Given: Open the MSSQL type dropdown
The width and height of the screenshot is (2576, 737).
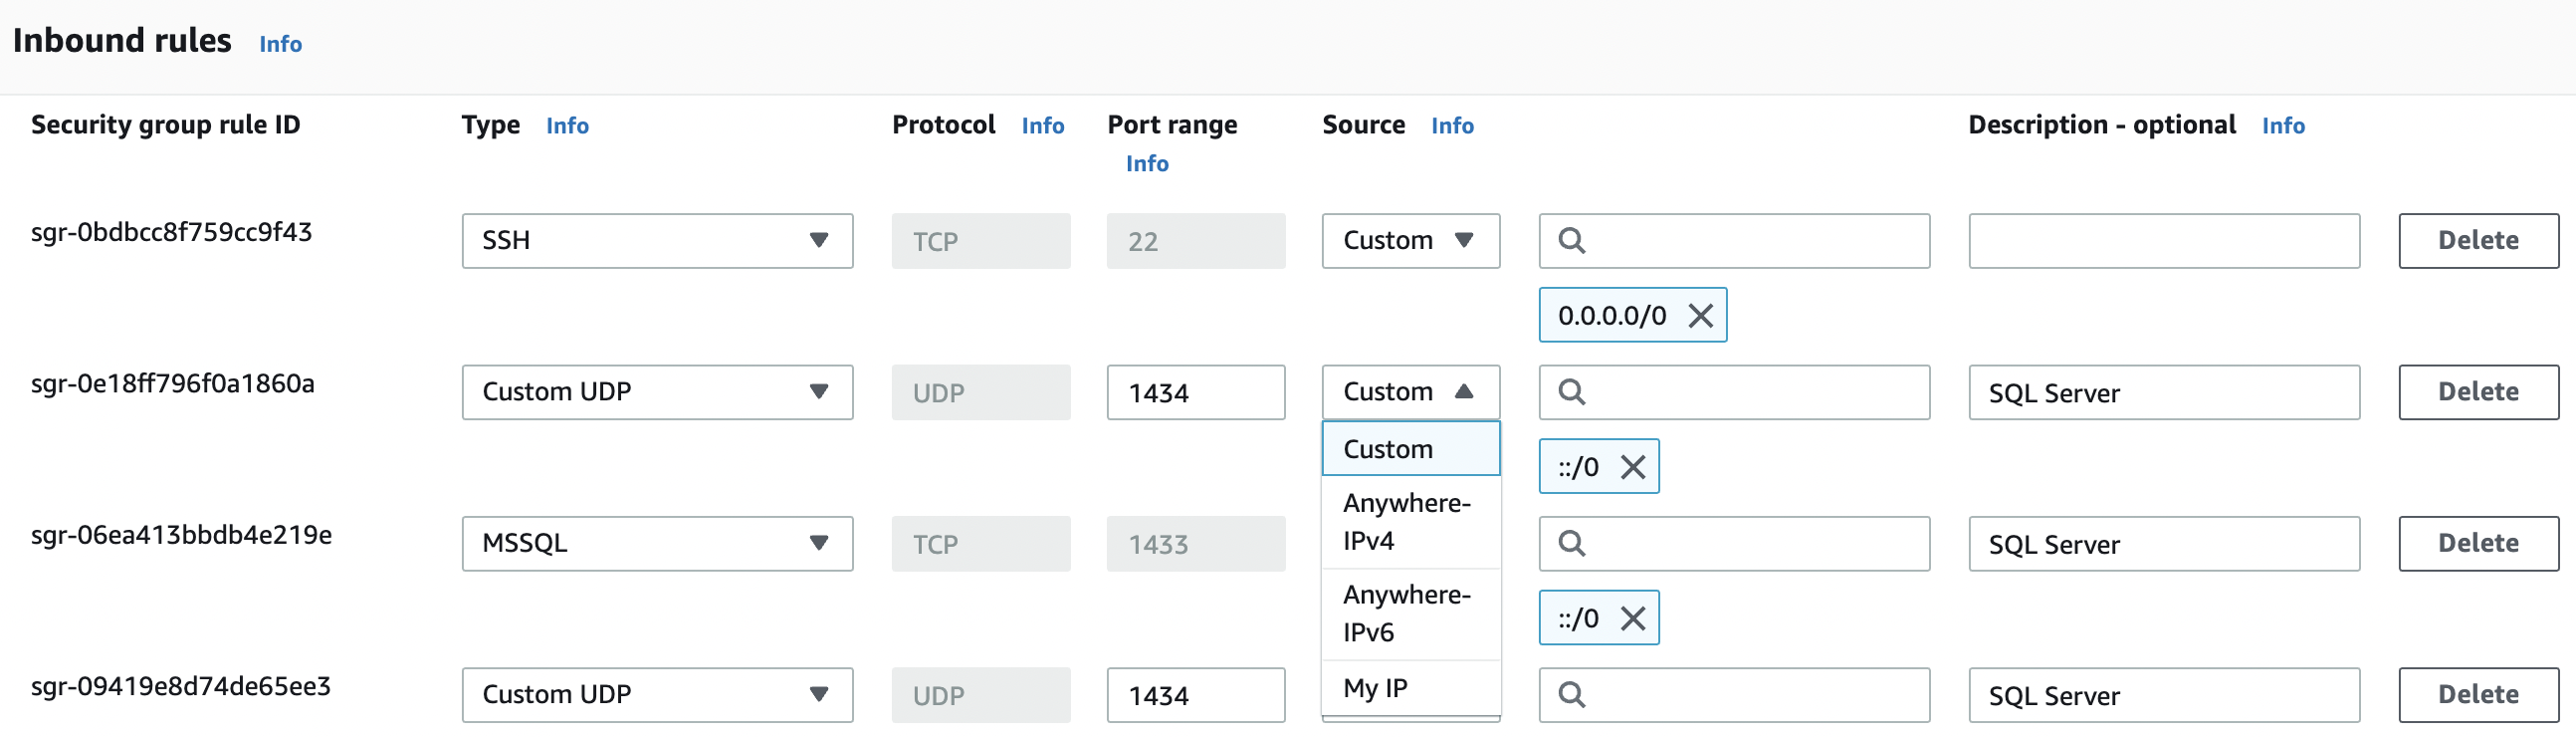Looking at the screenshot, I should coord(657,543).
